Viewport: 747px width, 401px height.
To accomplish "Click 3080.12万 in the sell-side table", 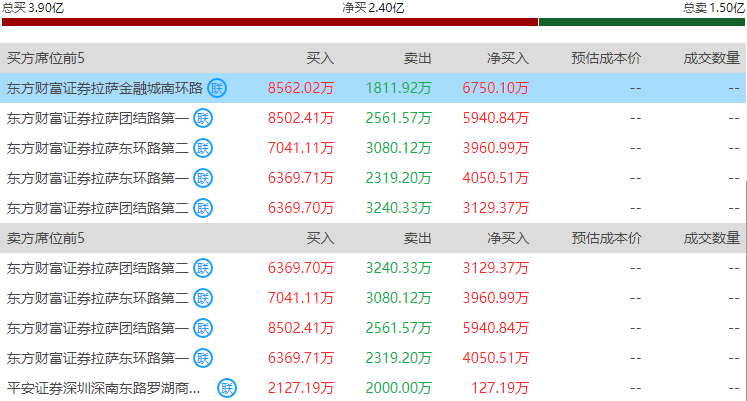I will 398,298.
